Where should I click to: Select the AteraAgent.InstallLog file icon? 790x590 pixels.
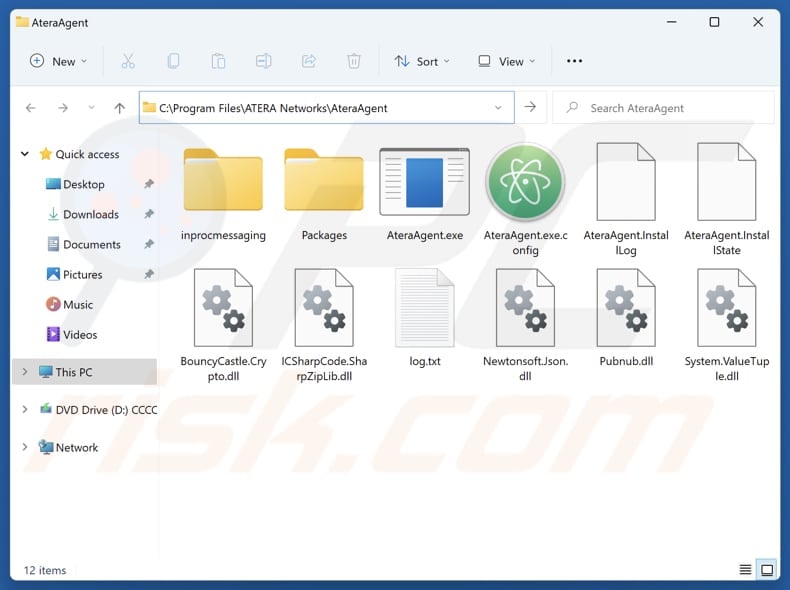click(626, 181)
